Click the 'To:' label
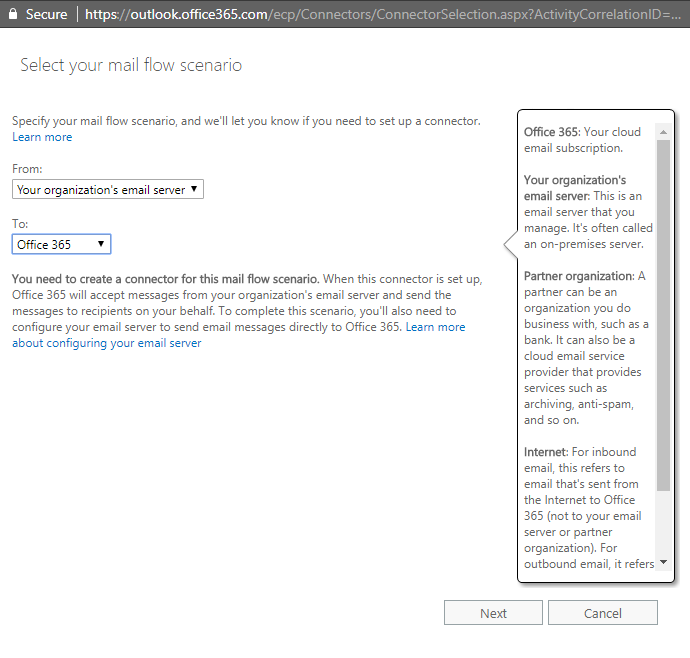Viewport: 690px width, 658px height. pyautogui.click(x=20, y=224)
